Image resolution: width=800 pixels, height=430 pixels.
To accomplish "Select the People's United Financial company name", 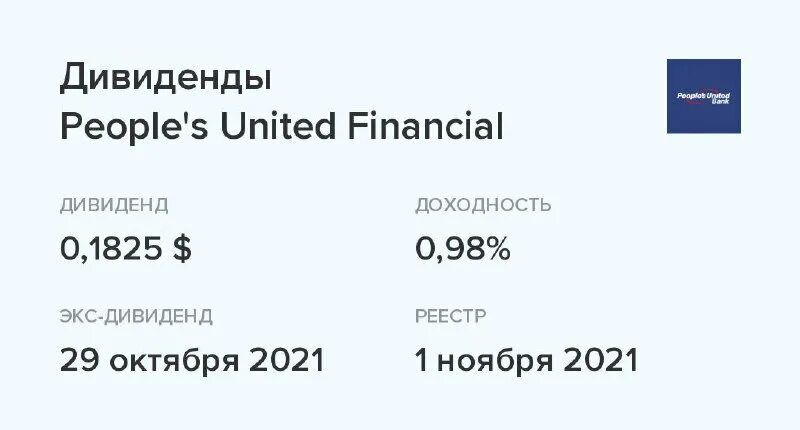I will coord(281,128).
